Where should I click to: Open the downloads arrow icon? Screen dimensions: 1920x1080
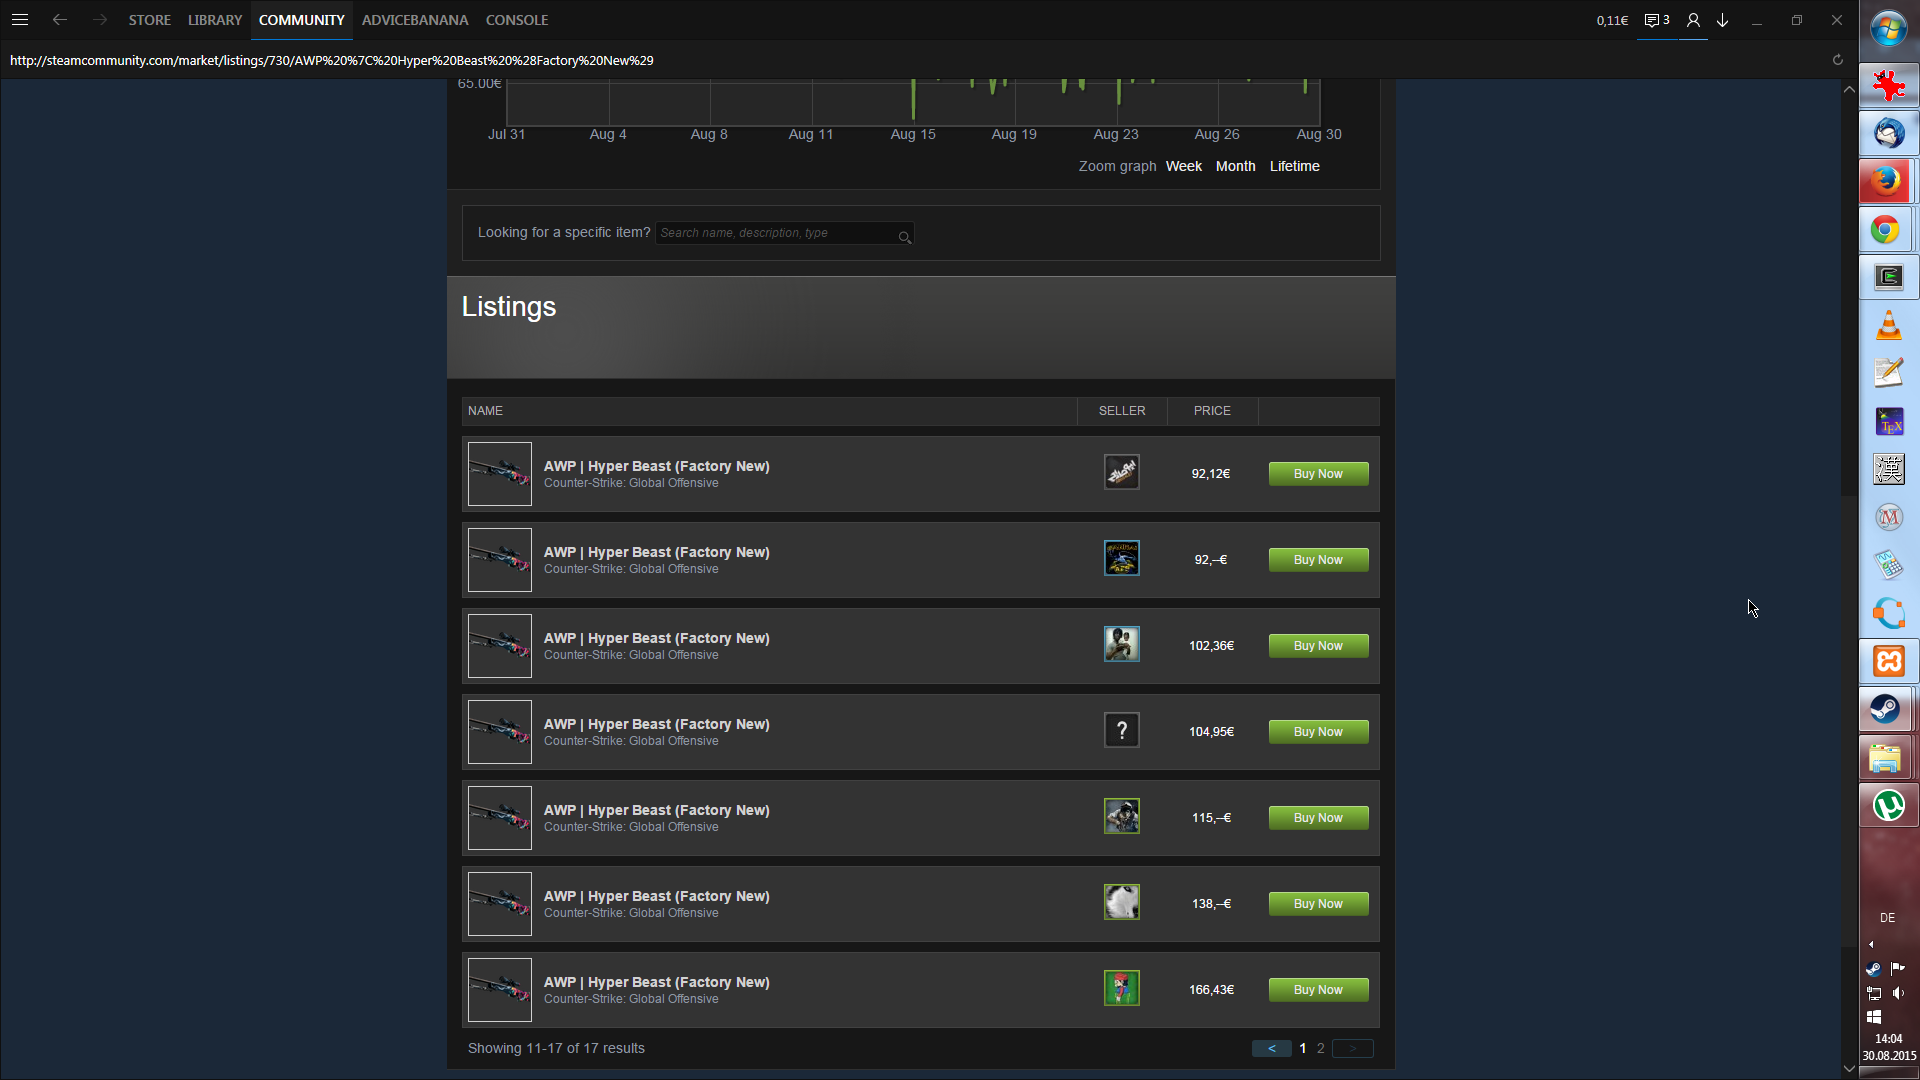[1723, 20]
